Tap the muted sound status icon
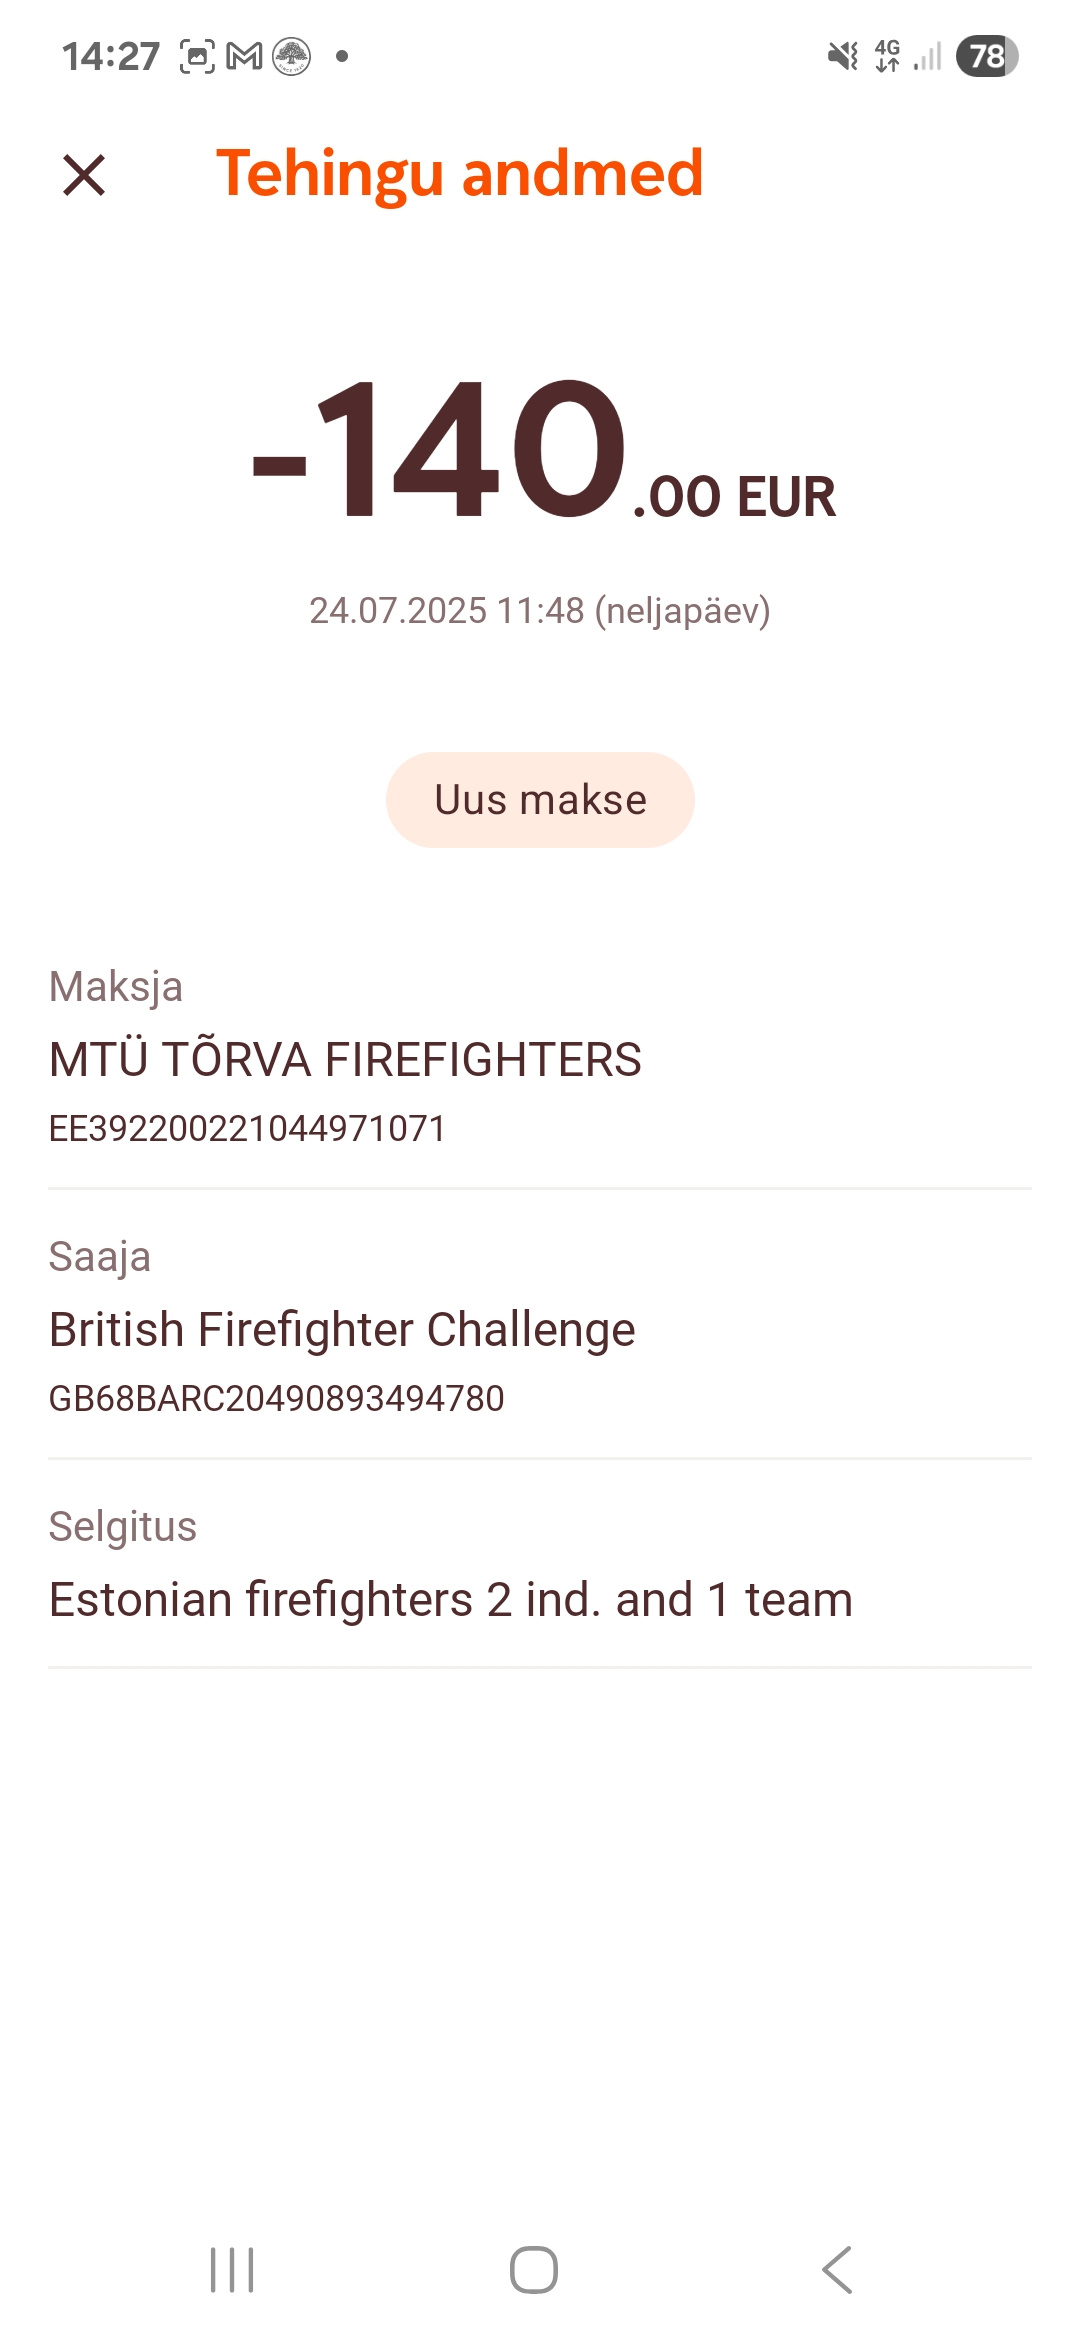 coord(843,56)
